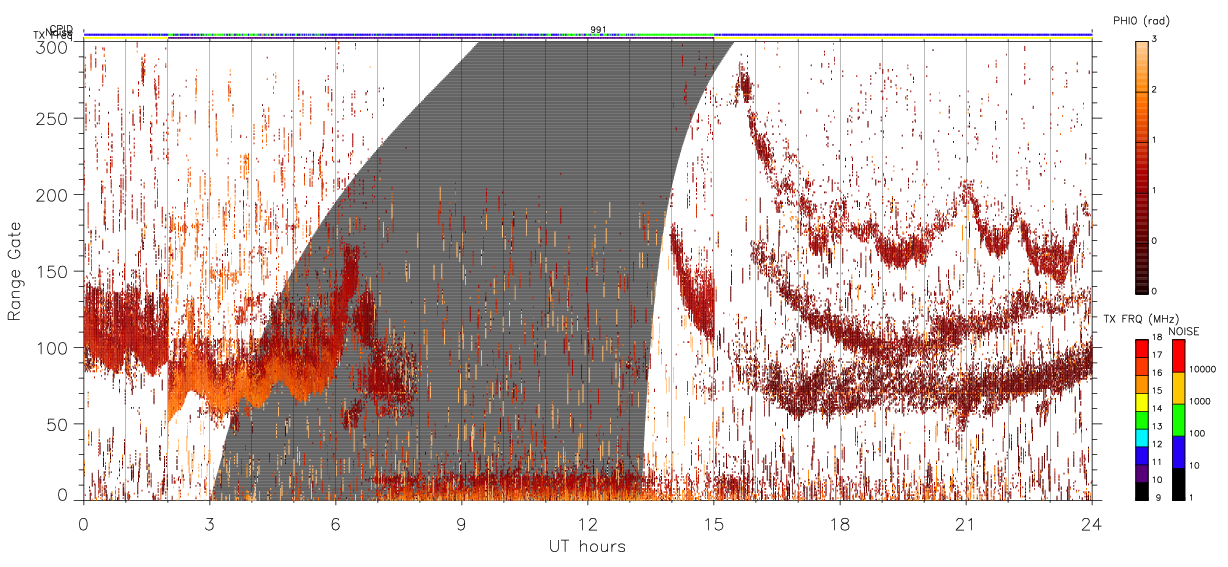The width and height of the screenshot is (1228, 567).
Task: Pick the yellow segment of TX FRQ colorbar
Action: (1141, 402)
